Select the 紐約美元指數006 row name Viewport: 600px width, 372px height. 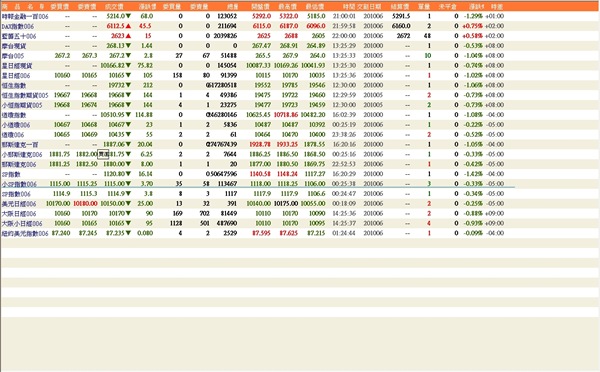click(25, 233)
